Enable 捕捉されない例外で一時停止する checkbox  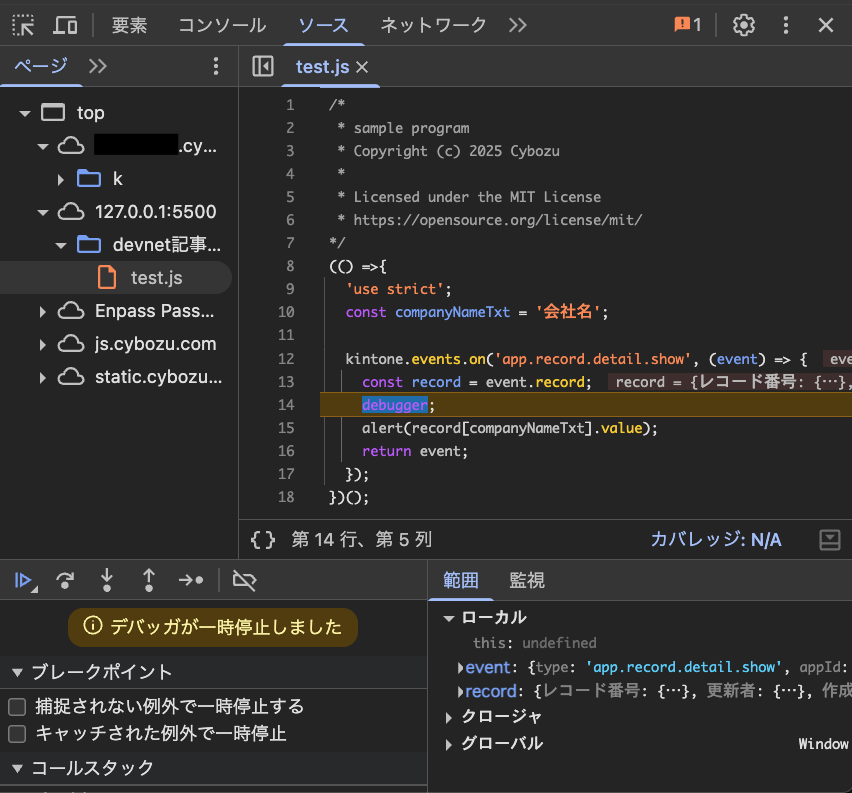click(17, 707)
